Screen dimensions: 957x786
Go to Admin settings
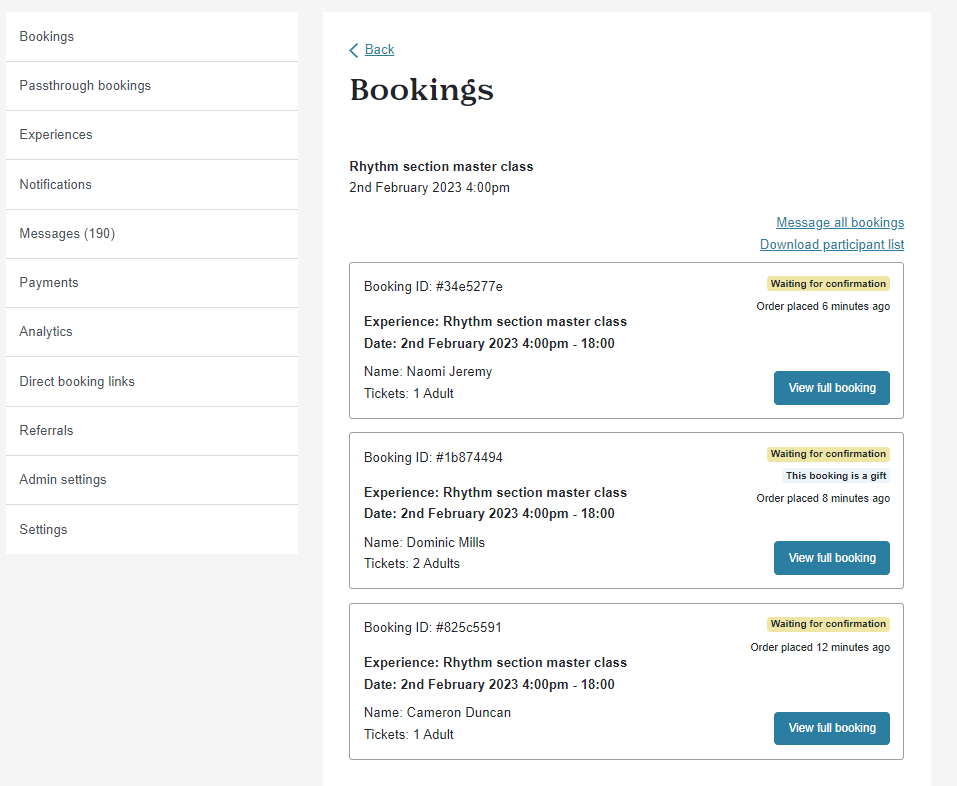point(152,480)
